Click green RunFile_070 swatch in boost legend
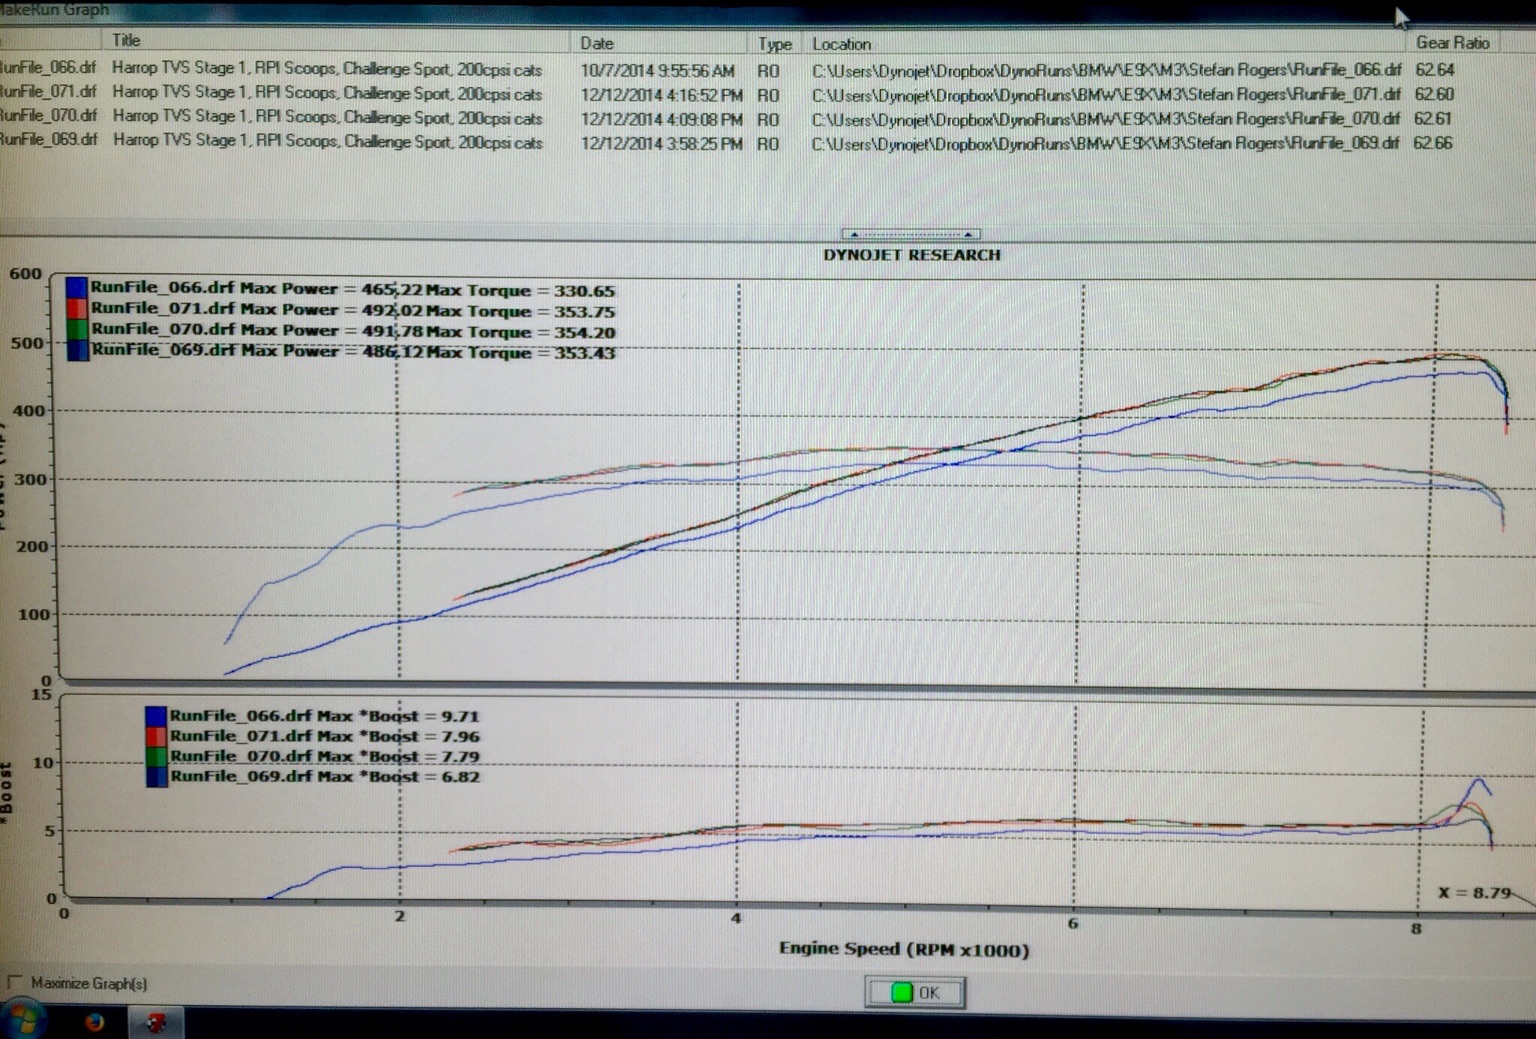Viewport: 1536px width, 1039px height. click(x=156, y=757)
